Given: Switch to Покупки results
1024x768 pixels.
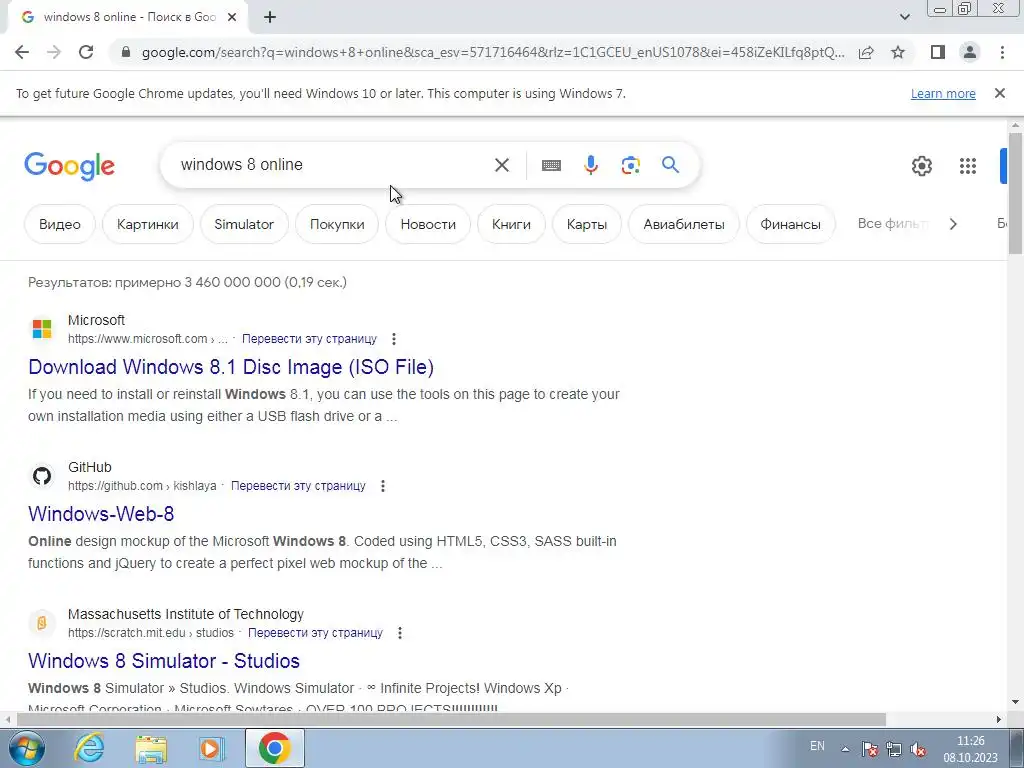Looking at the screenshot, I should 337,224.
